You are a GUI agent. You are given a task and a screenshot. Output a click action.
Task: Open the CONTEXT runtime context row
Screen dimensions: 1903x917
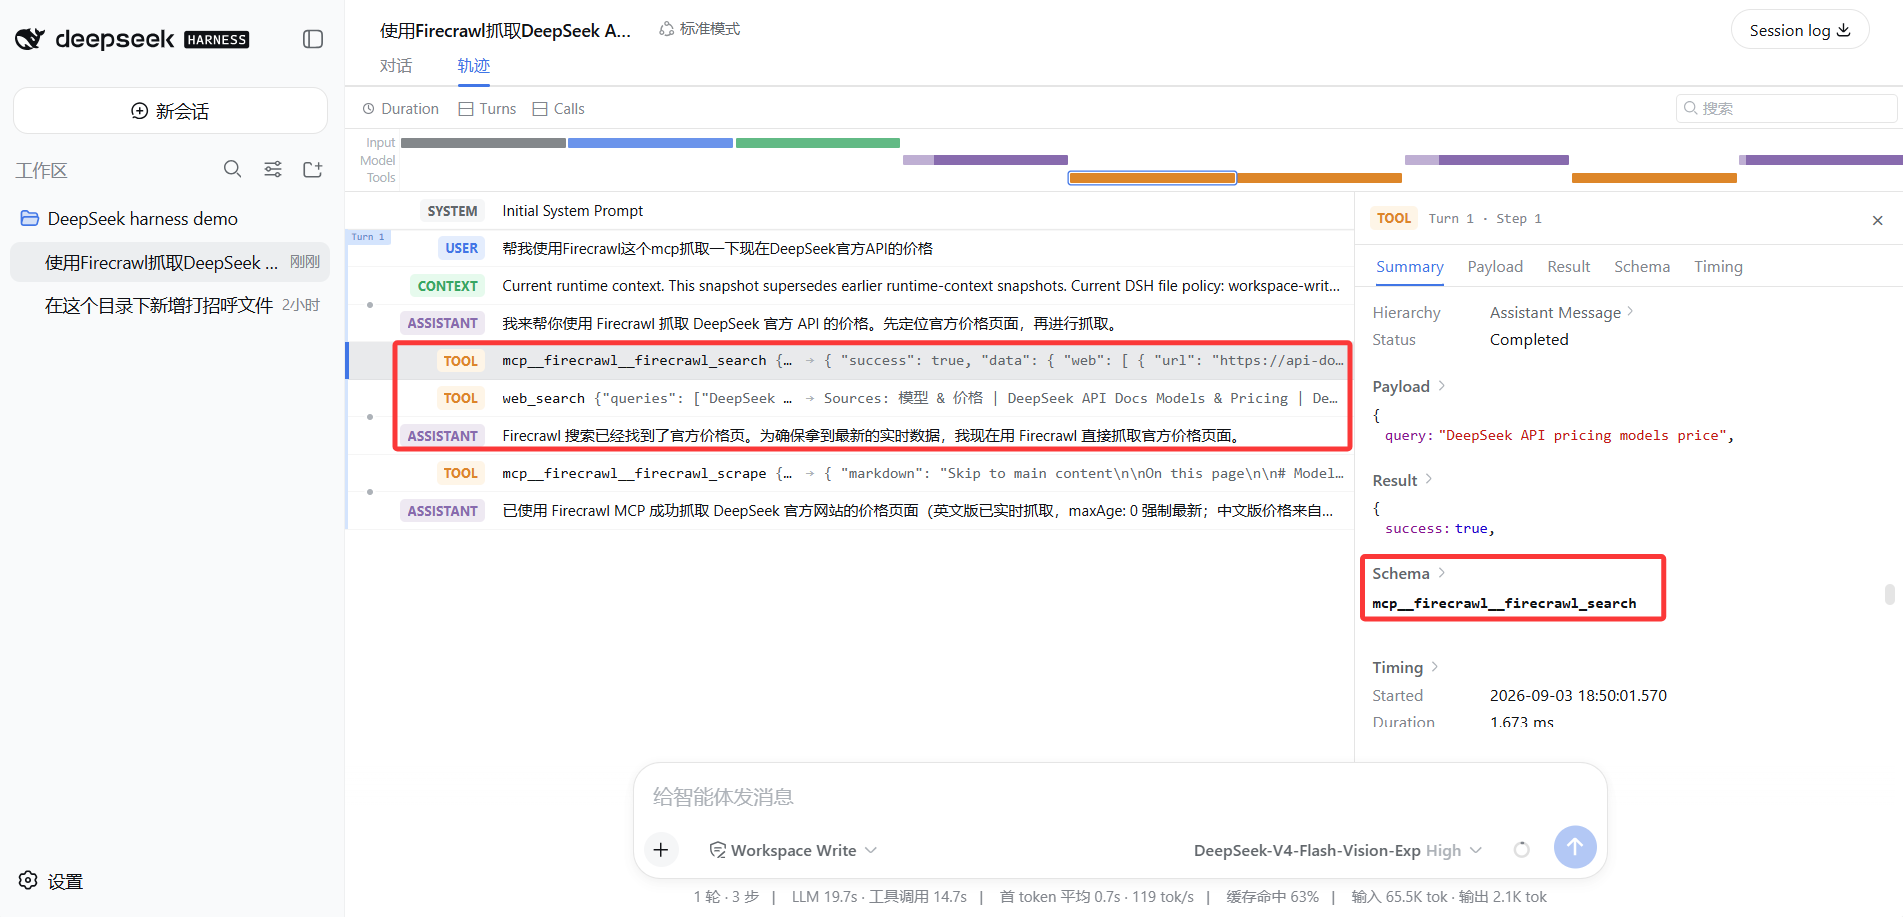pyautogui.click(x=850, y=286)
